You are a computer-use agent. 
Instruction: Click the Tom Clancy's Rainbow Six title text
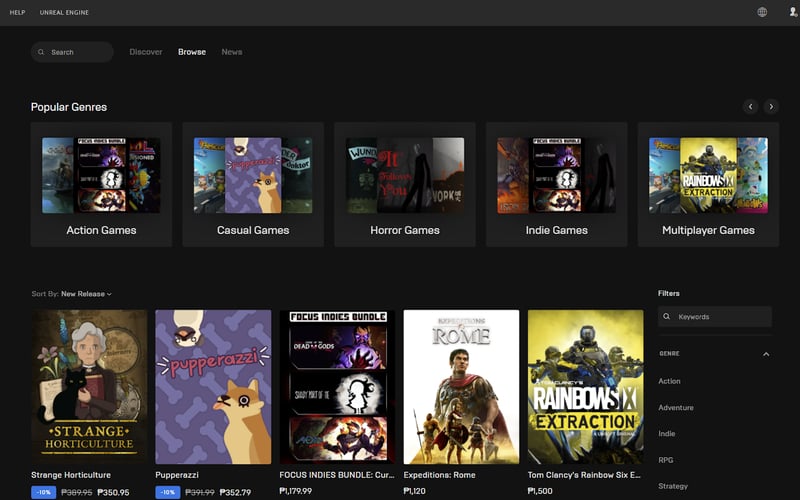coord(584,475)
